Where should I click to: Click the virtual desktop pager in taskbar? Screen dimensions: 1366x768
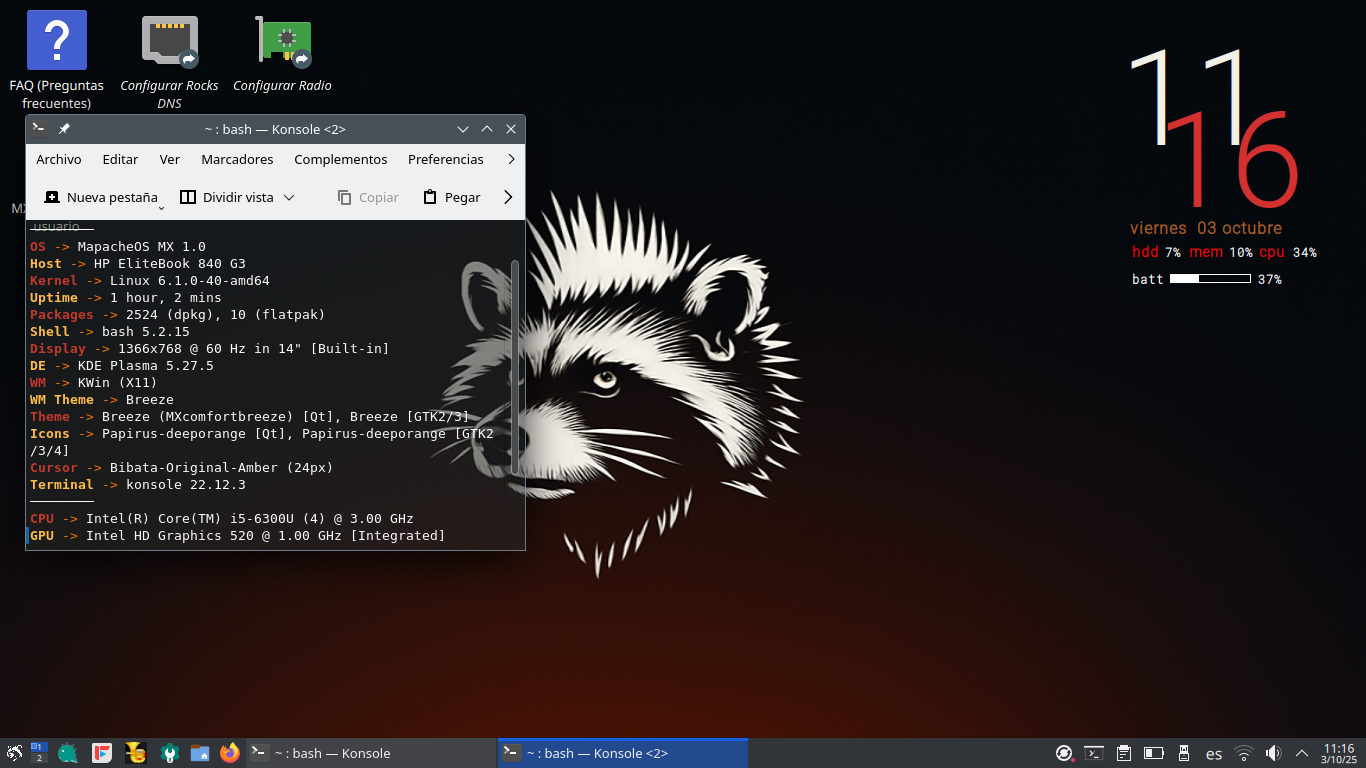pyautogui.click(x=39, y=753)
